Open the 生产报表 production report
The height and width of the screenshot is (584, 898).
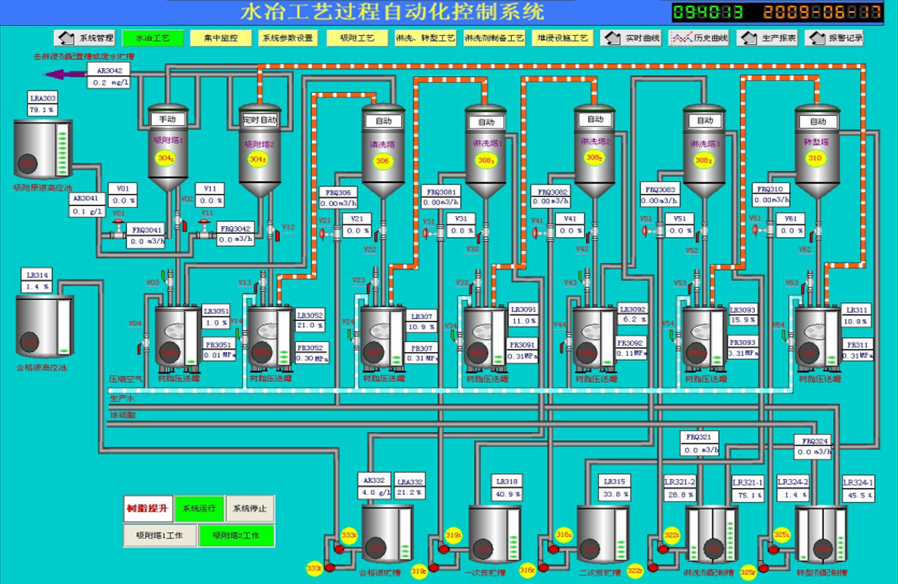pyautogui.click(x=772, y=37)
